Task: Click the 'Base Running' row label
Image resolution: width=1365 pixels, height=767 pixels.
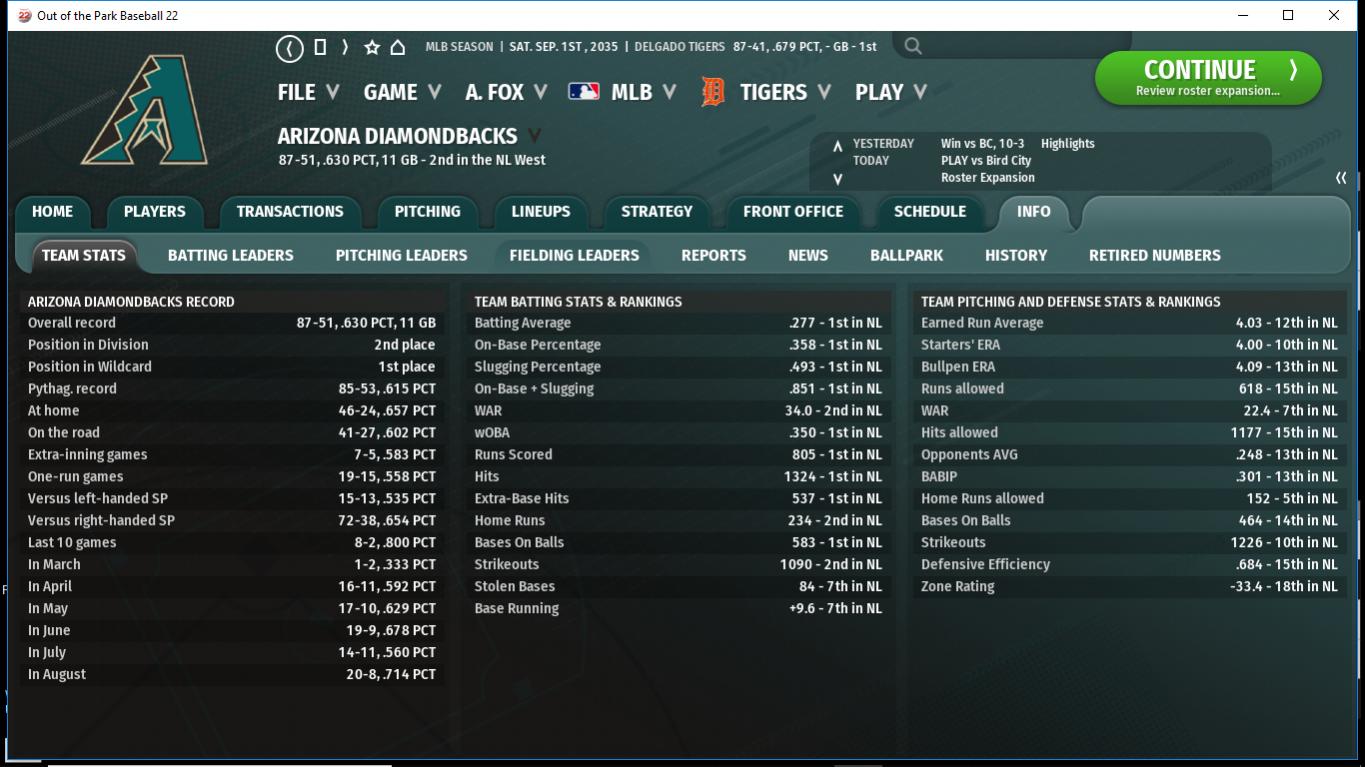Action: [x=517, y=609]
